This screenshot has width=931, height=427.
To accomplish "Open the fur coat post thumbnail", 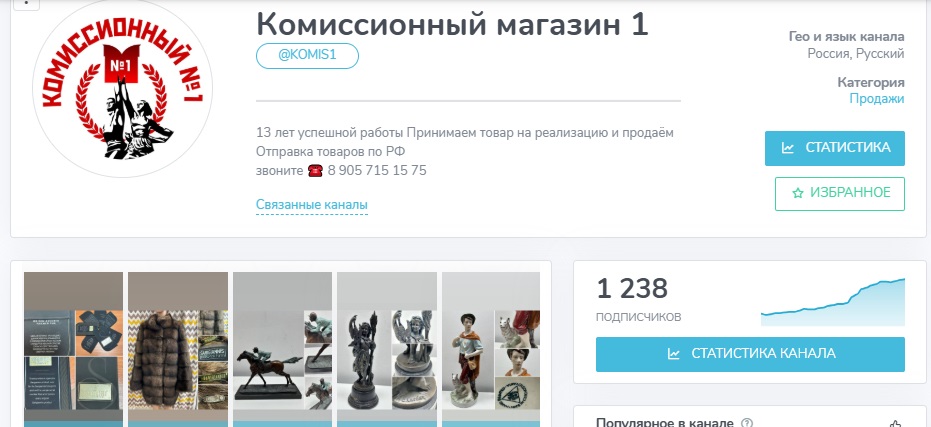I will click(x=178, y=349).
